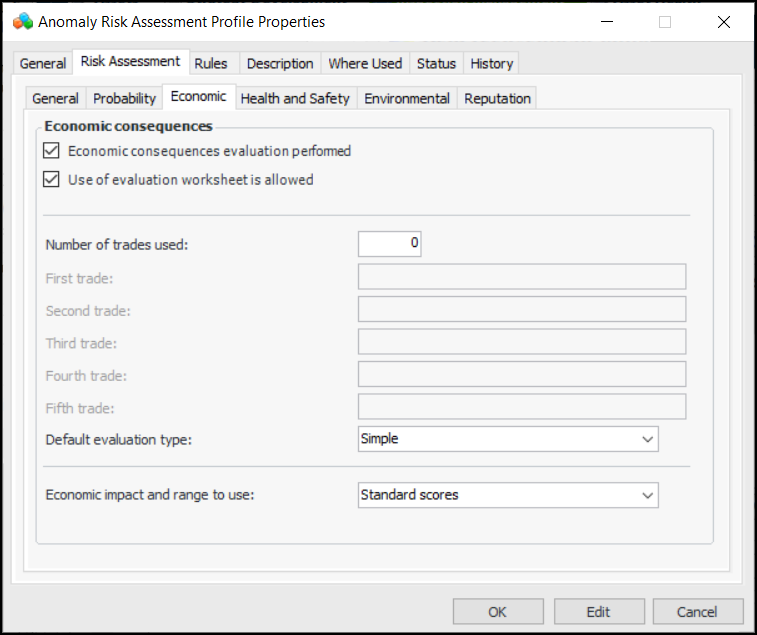Switch to the top-level General tab
757x635 pixels.
pyautogui.click(x=43, y=63)
